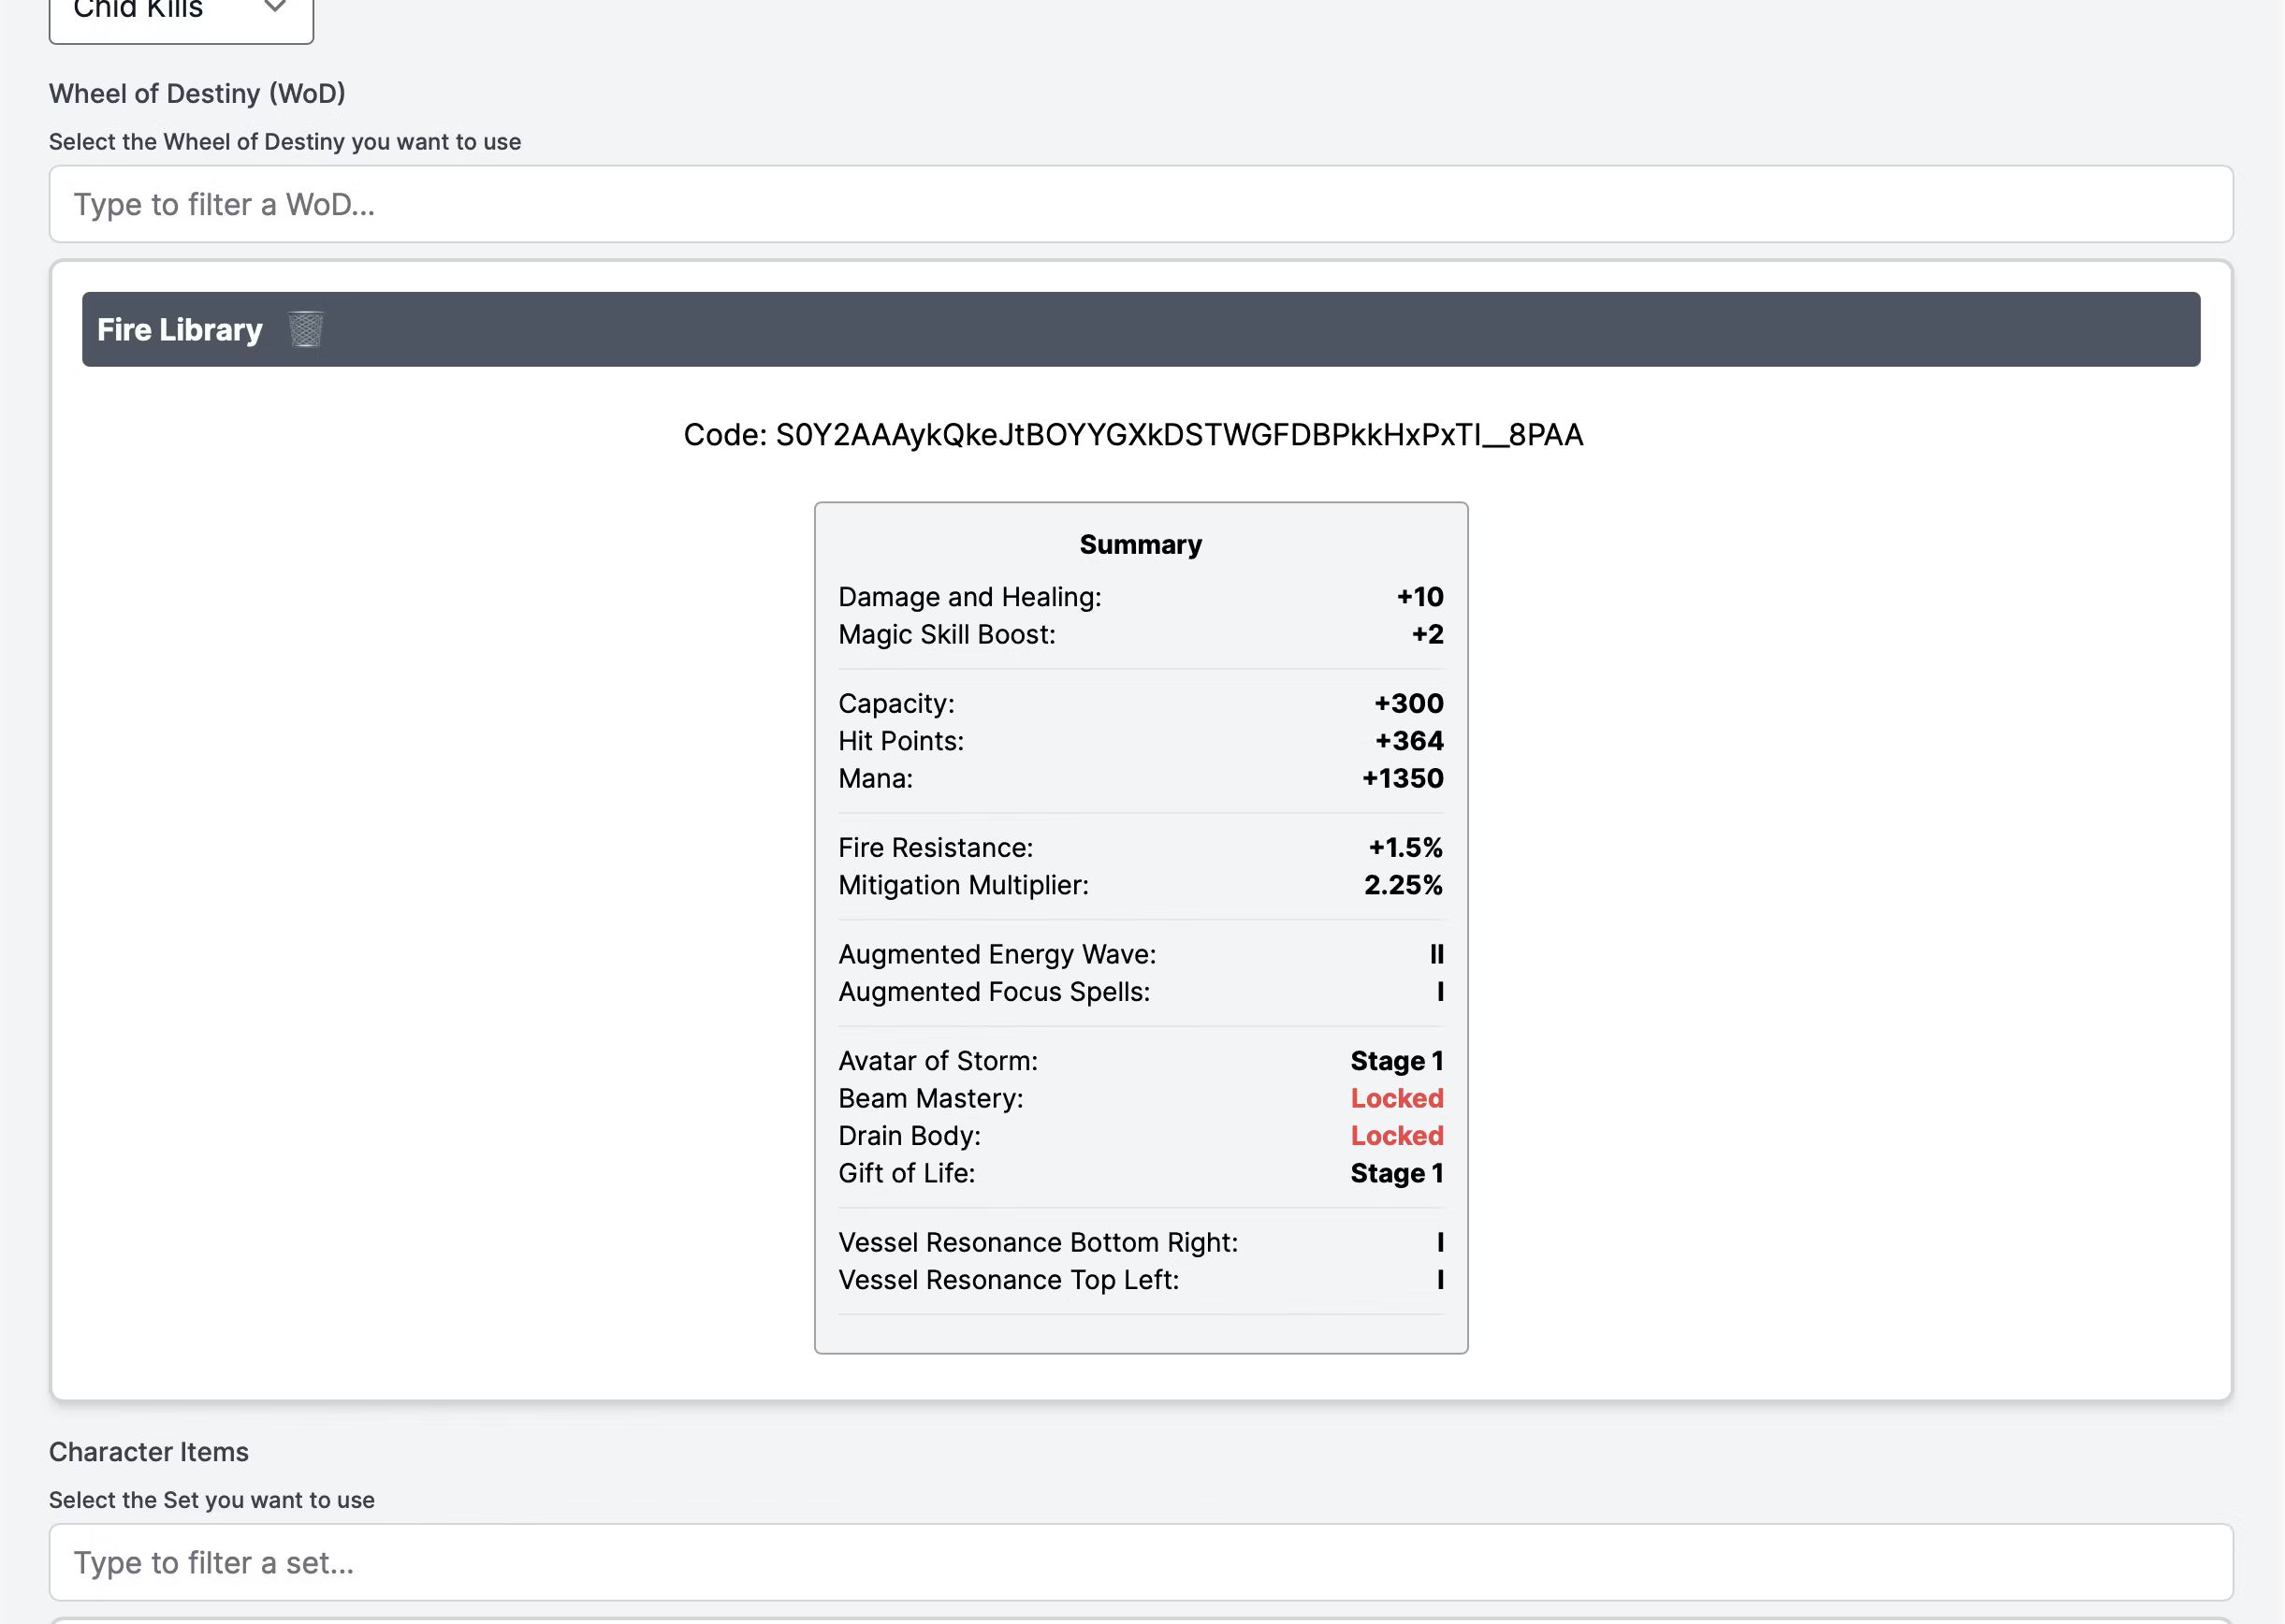Delete the Fire Library wheel via trash icon
Image resolution: width=2285 pixels, height=1624 pixels.
click(x=306, y=329)
